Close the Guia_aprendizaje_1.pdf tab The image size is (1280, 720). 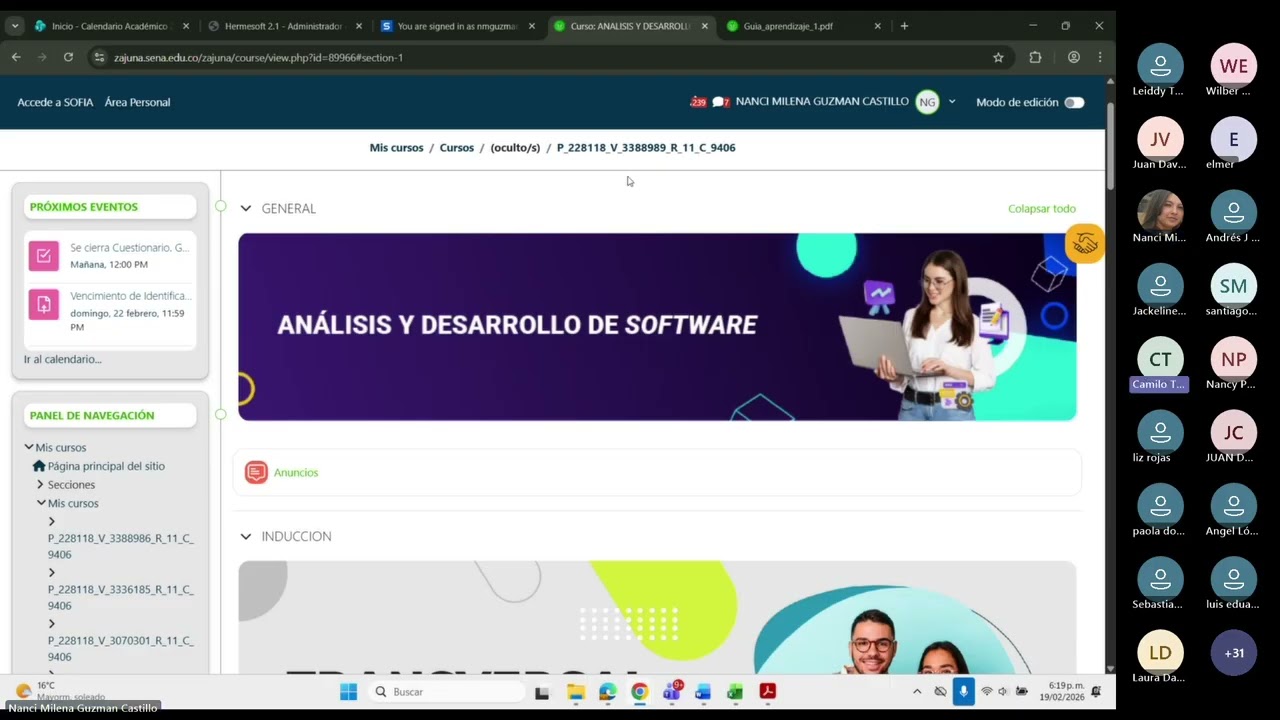point(878,26)
